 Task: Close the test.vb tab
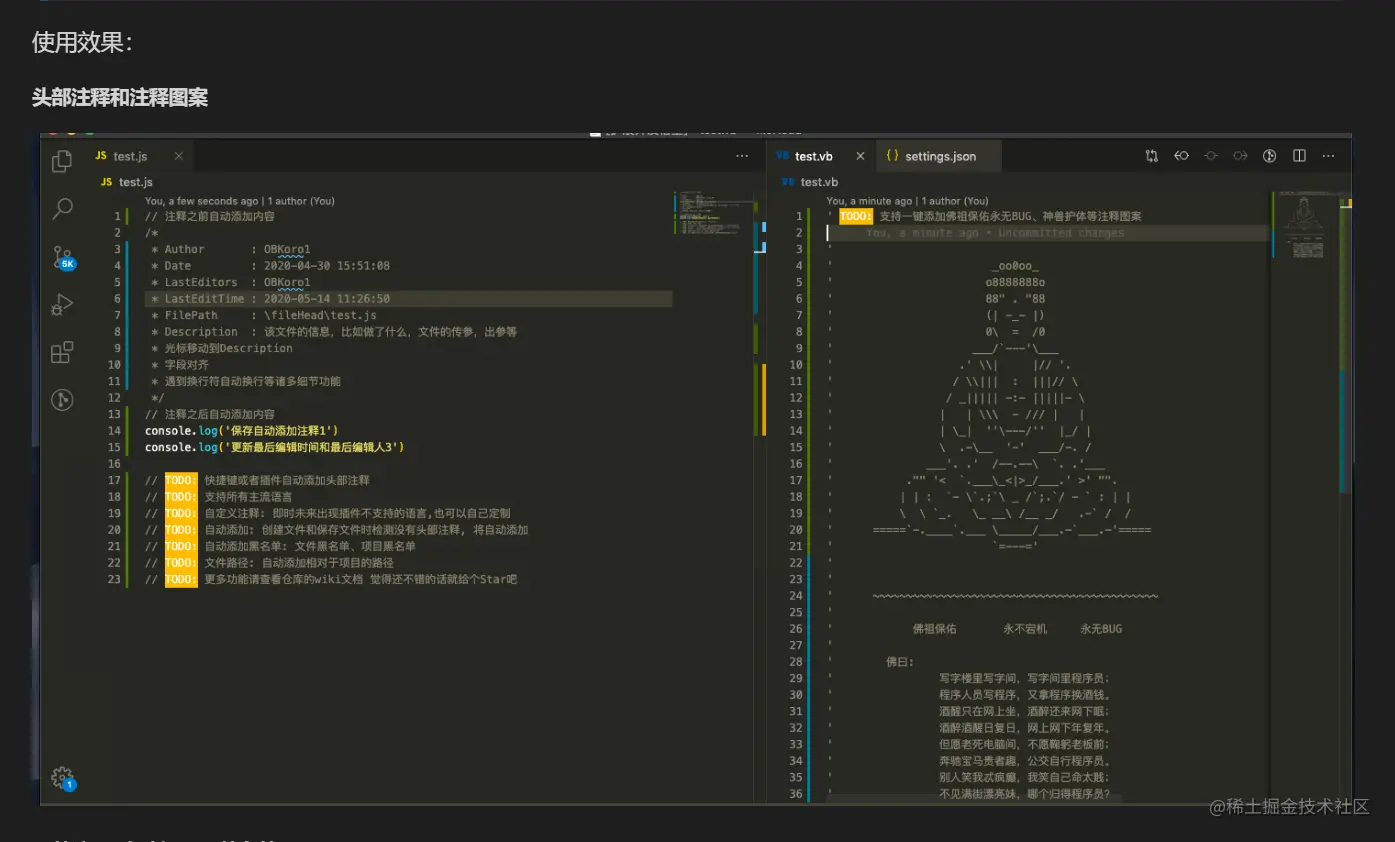859,156
